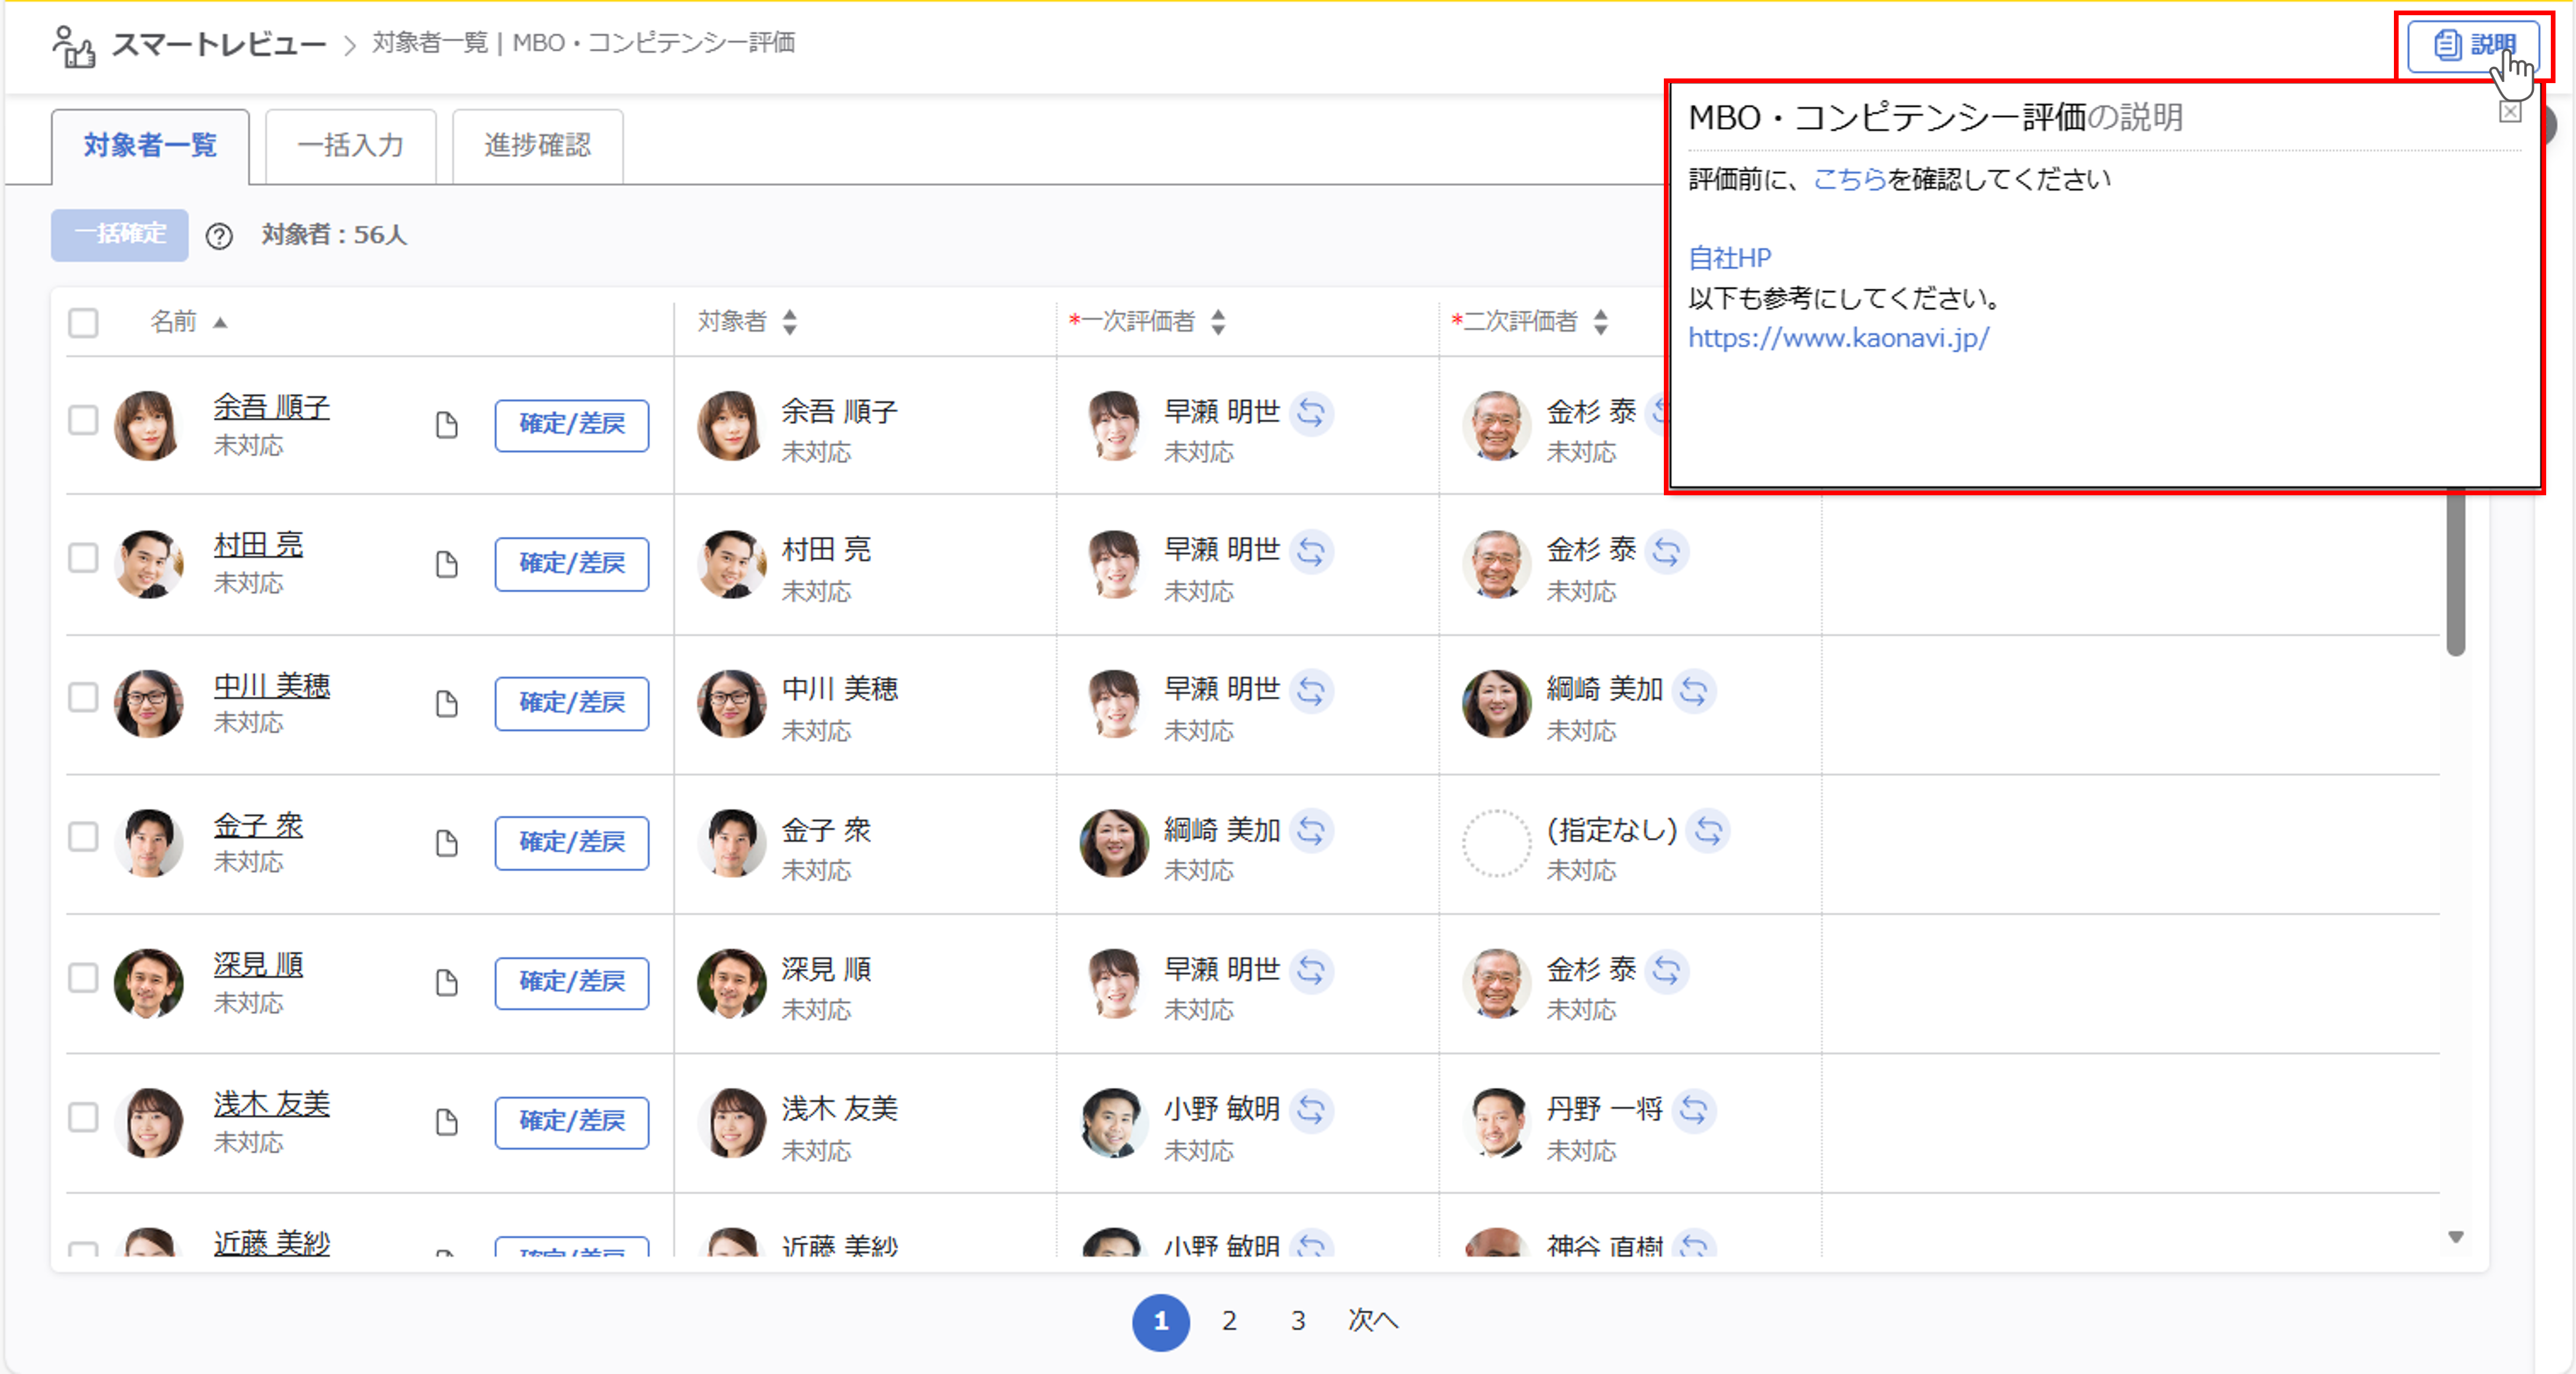Go to page 2 in pagination
The image size is (2576, 1374).
pyautogui.click(x=1229, y=1321)
